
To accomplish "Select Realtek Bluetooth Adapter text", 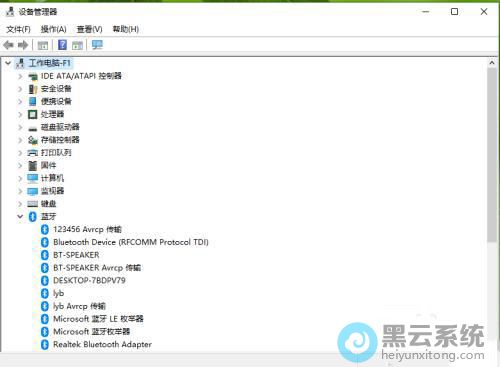I will [102, 344].
